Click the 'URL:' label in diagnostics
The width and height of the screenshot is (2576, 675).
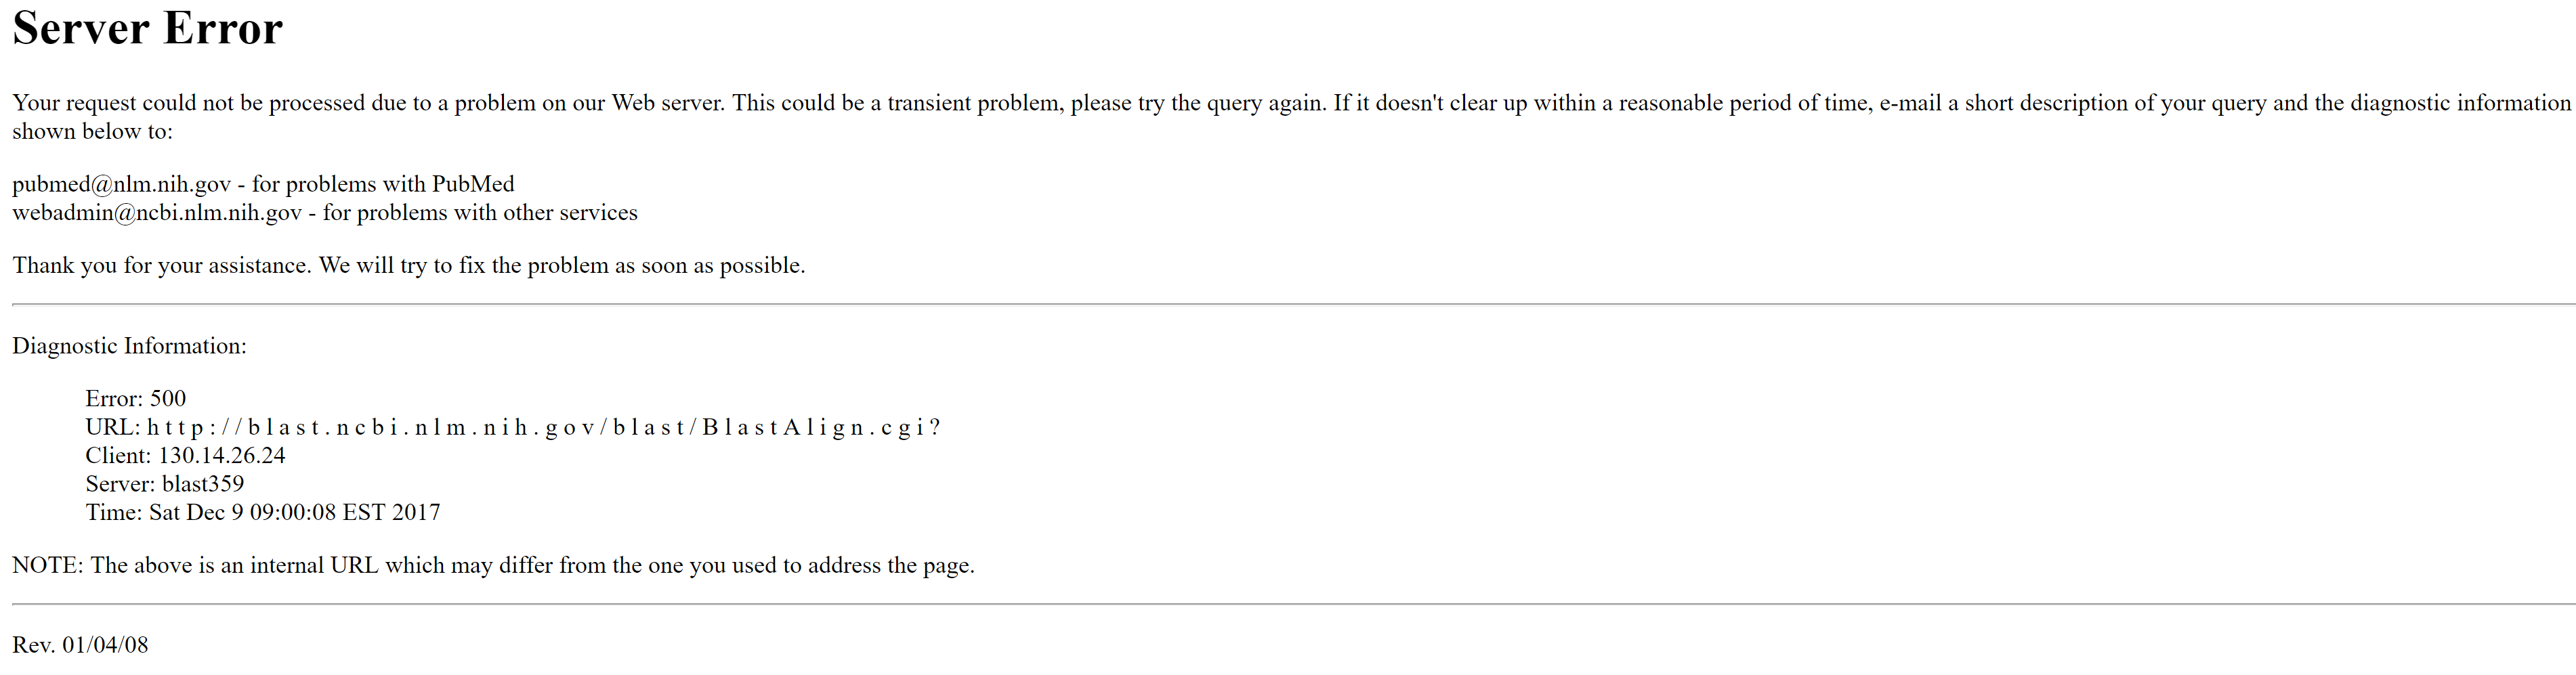pos(113,427)
